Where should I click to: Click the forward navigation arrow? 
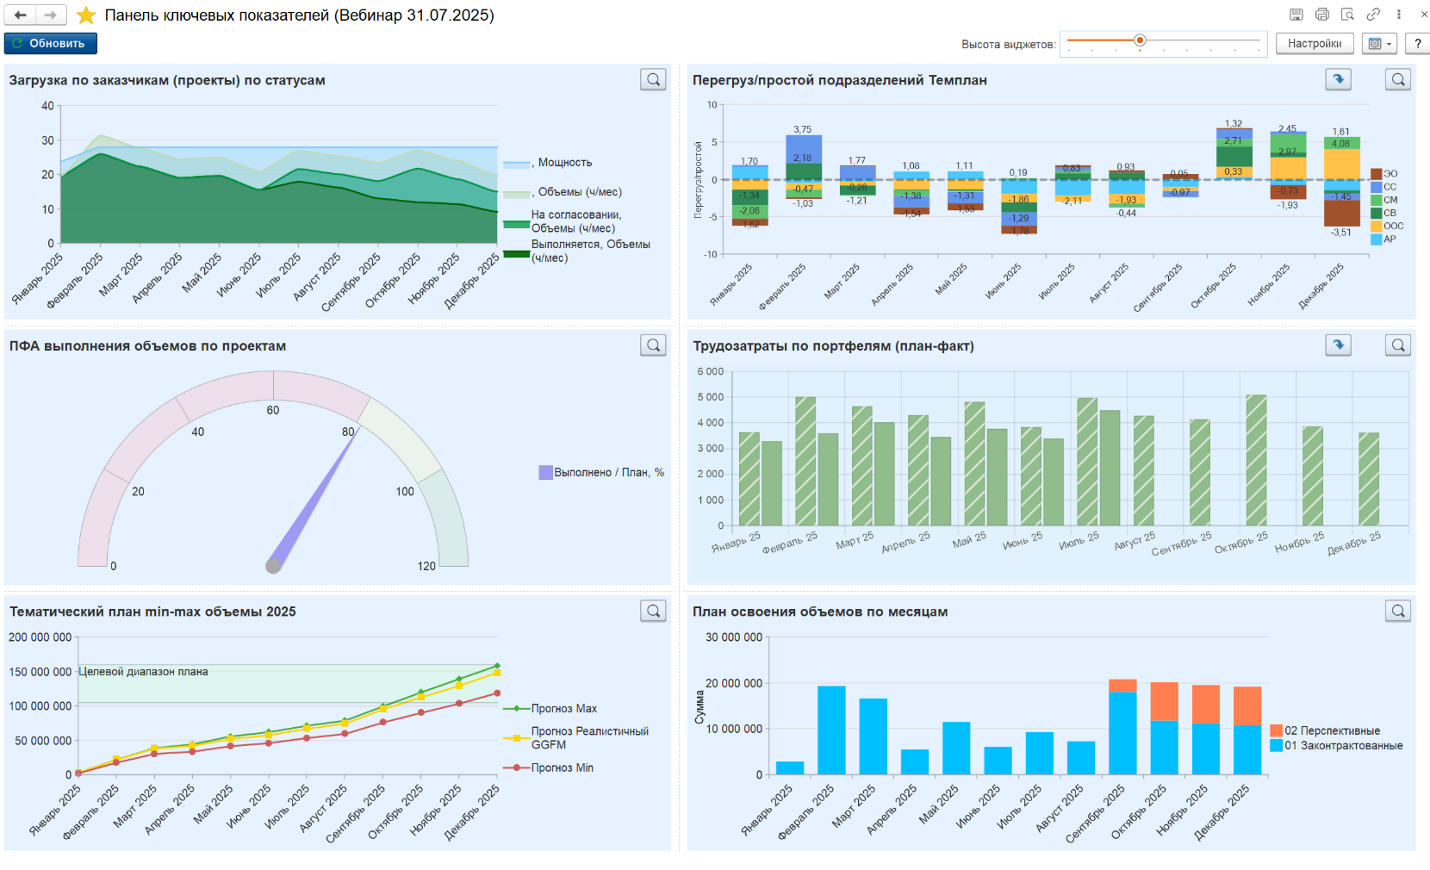click(x=50, y=15)
